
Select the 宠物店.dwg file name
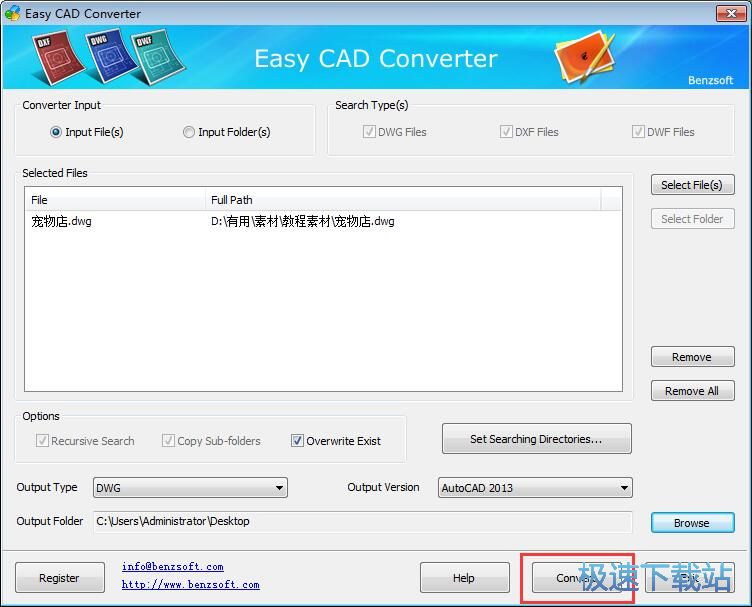61,221
